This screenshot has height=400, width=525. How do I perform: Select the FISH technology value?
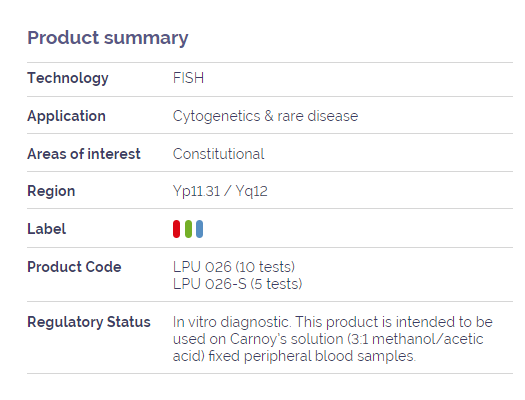[188, 78]
